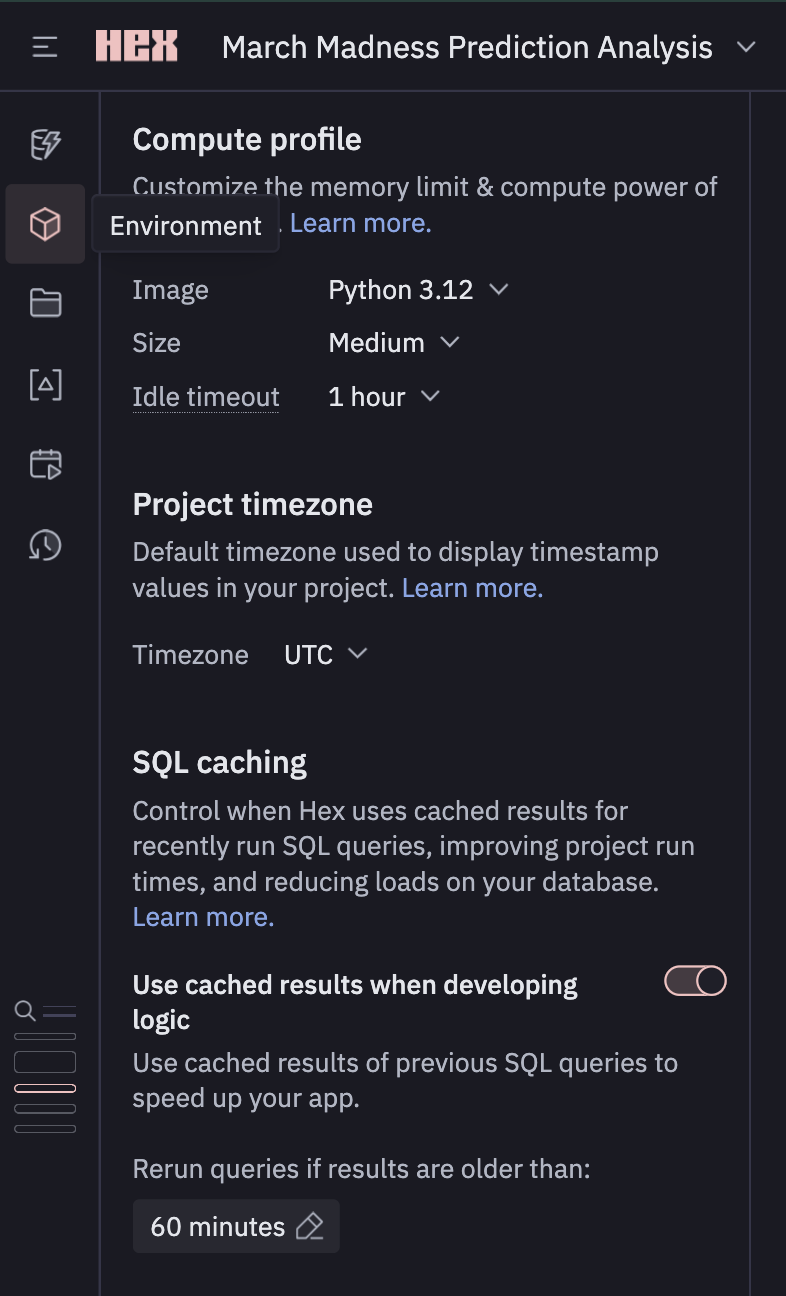Select the highlighted pink cell in outline minimap
This screenshot has width=786, height=1296.
tap(45, 1088)
